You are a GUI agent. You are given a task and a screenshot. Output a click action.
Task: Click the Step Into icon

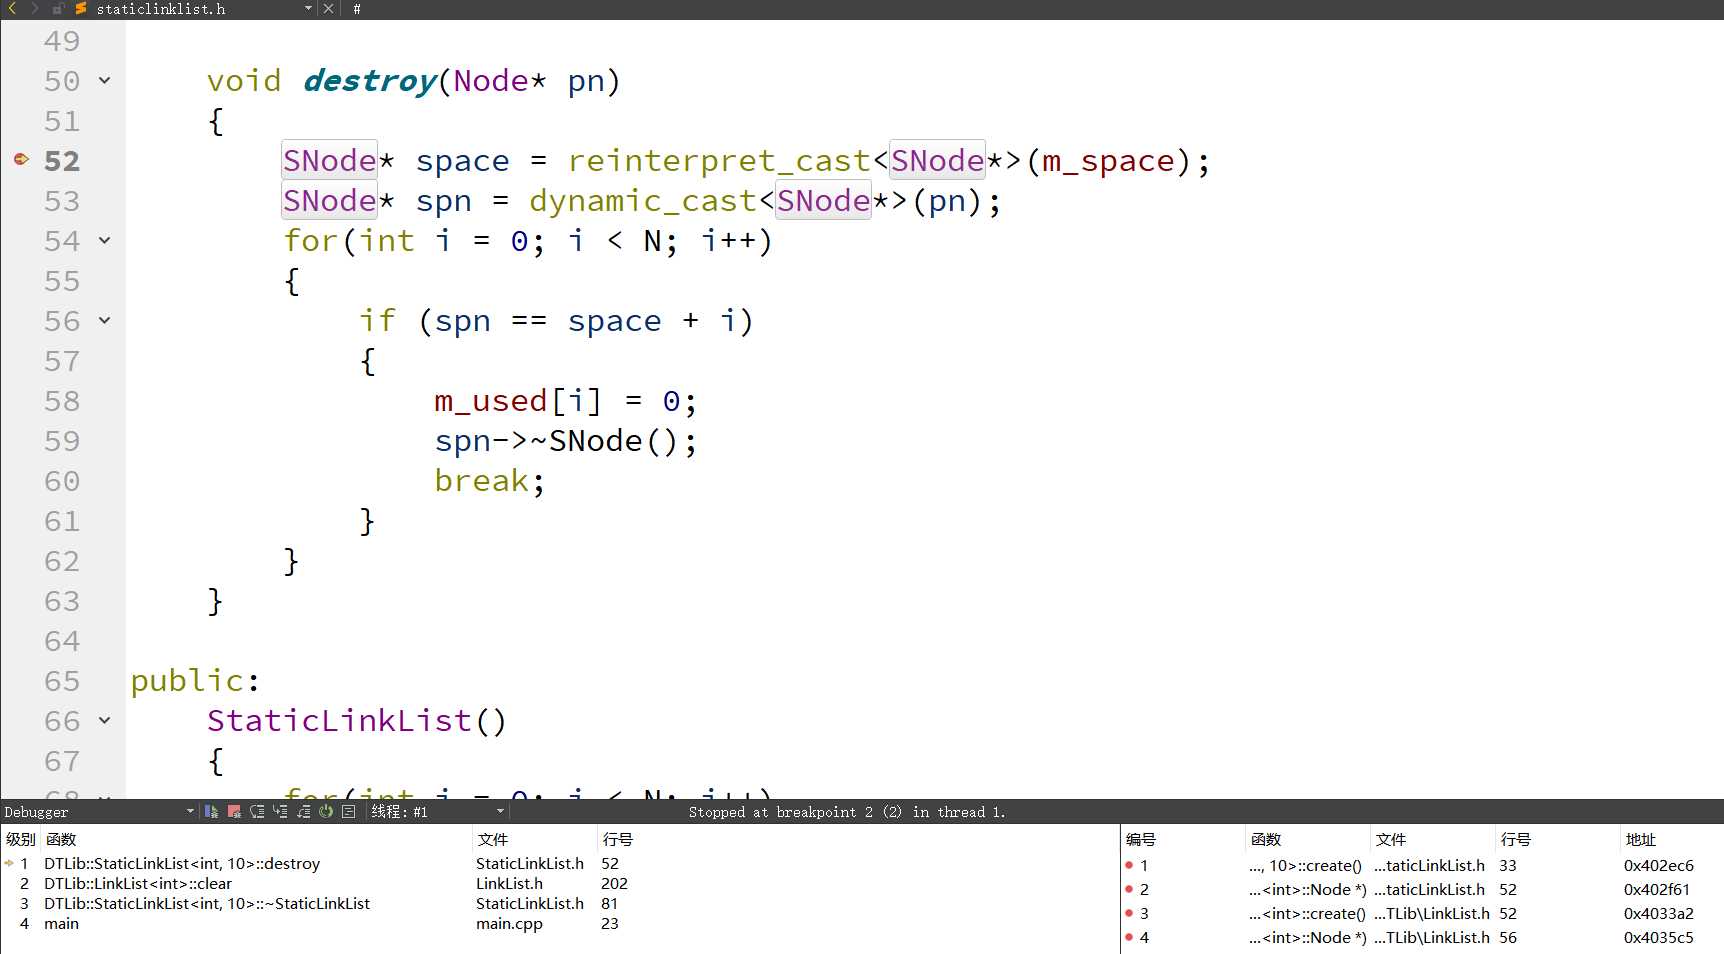click(280, 811)
